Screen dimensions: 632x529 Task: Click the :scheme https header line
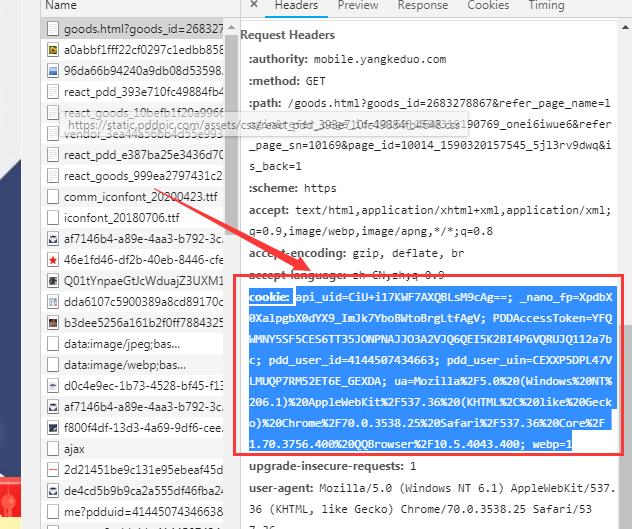[x=293, y=188]
